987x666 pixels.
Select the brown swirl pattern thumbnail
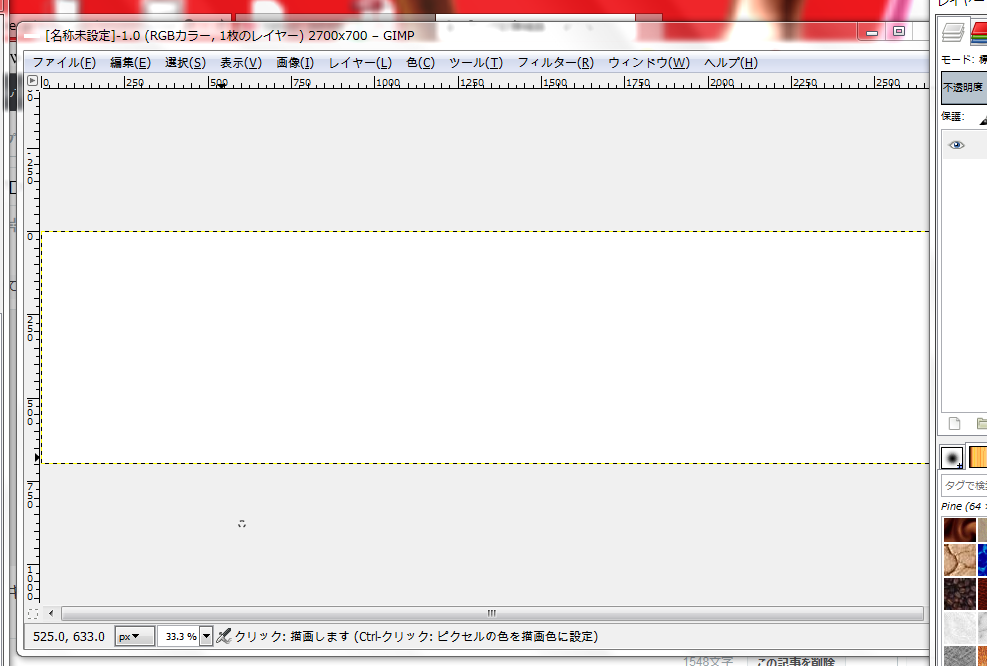point(959,529)
